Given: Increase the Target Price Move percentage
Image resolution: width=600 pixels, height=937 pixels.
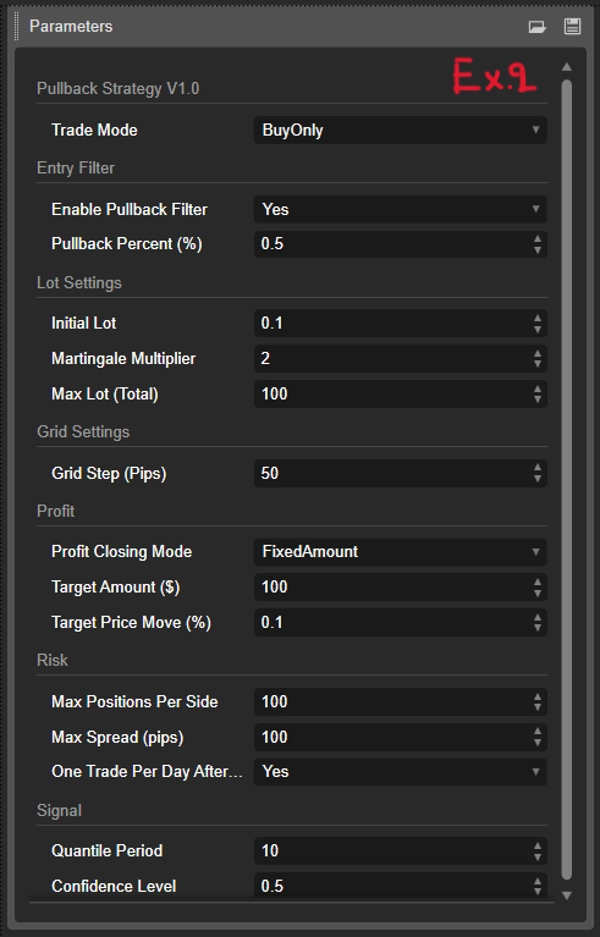Looking at the screenshot, I should coord(539,618).
